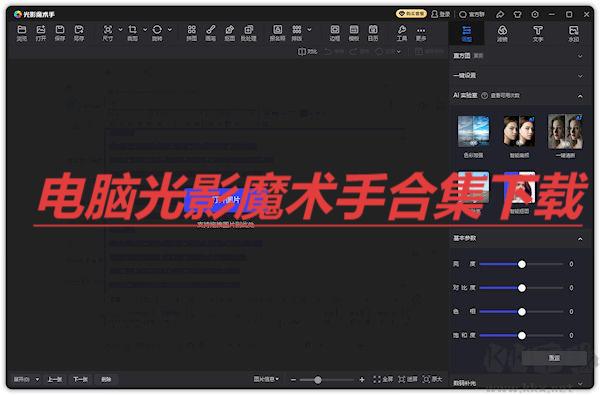
Task: Click the official group (官方群) chat icon
Action: point(472,14)
